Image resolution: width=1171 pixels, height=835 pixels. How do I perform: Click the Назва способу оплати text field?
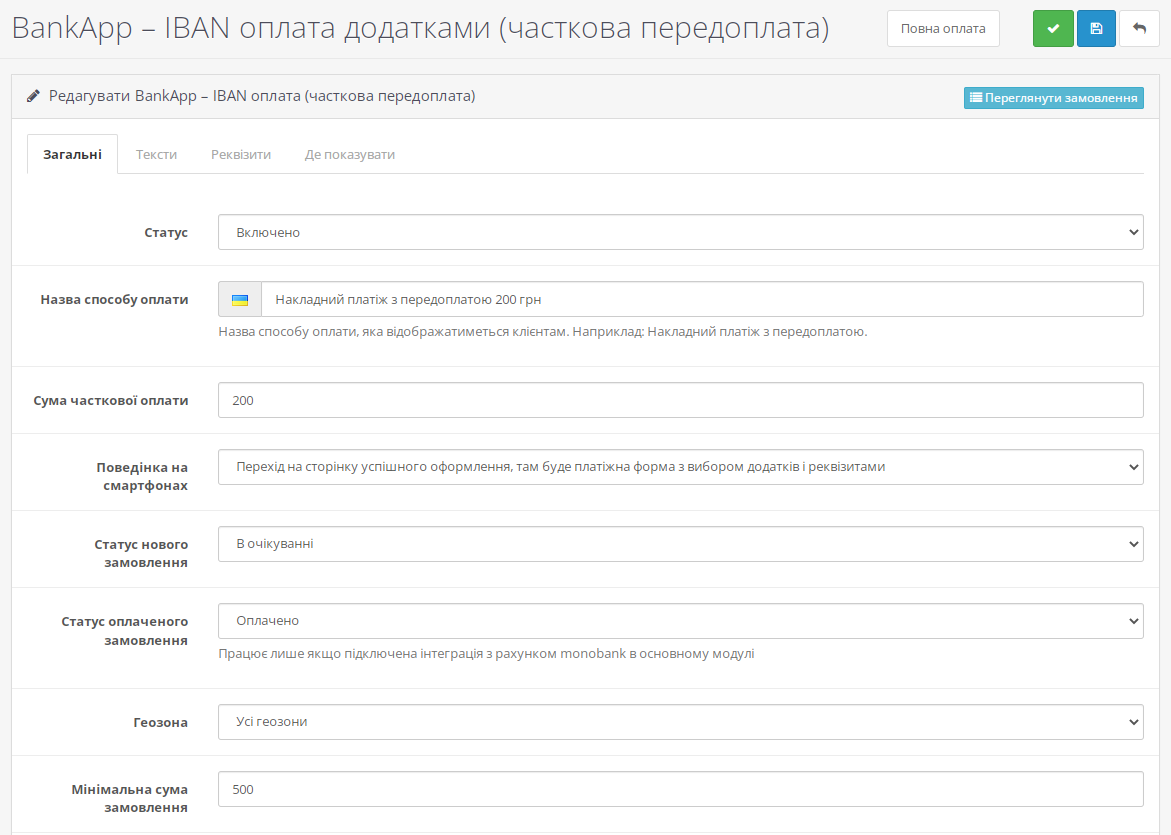700,300
